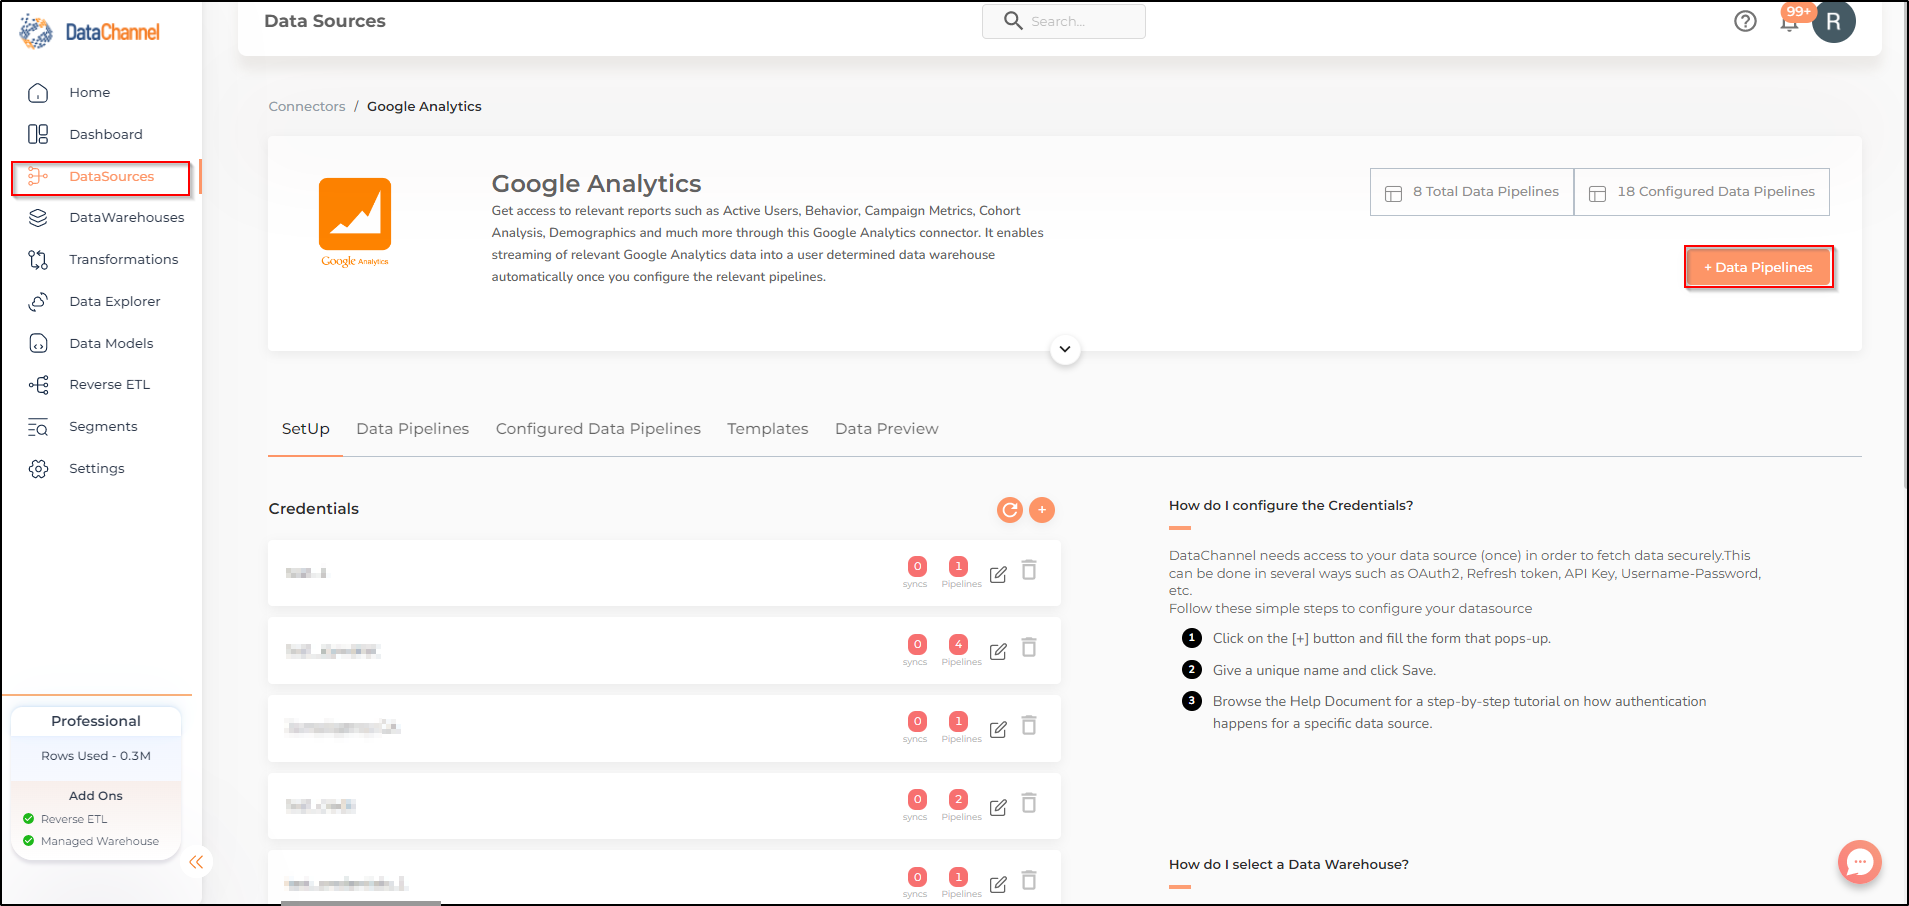Click the Credentials heading
This screenshot has height=906, width=1909.
pos(313,509)
